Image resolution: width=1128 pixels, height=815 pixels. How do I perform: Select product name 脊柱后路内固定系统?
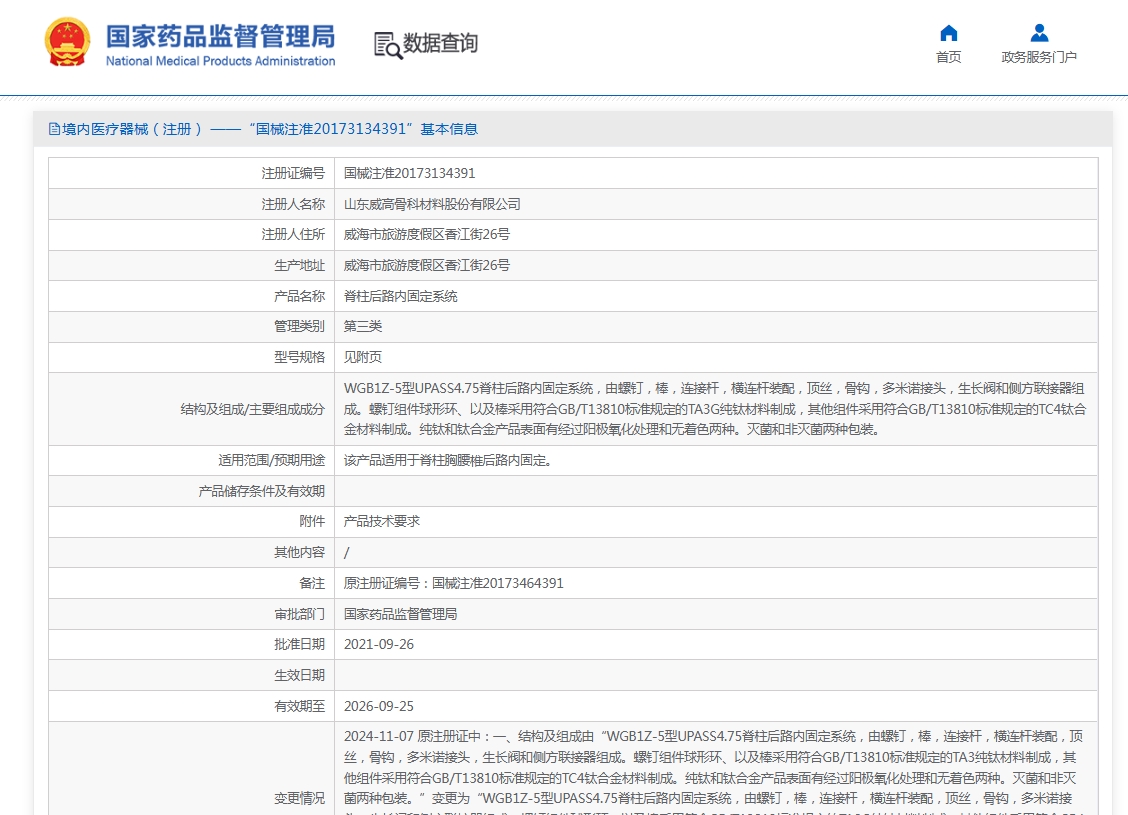(x=401, y=296)
